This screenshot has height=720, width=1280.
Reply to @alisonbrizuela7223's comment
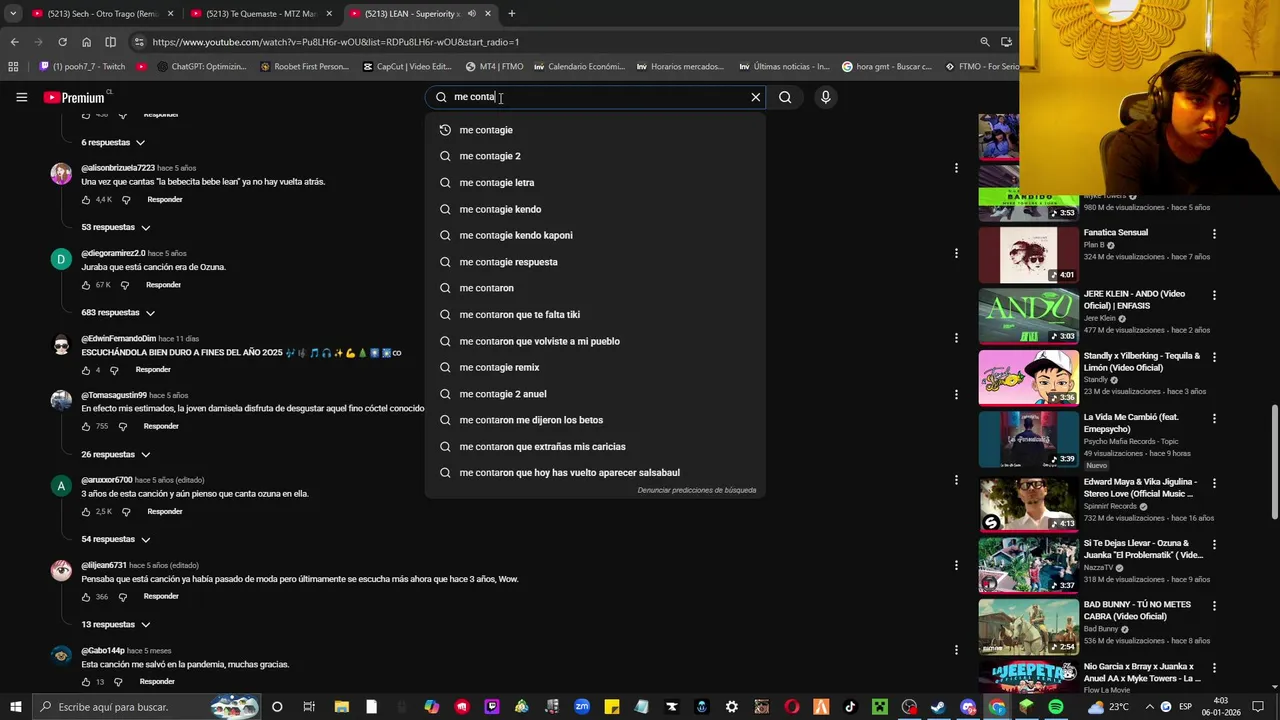click(x=165, y=200)
